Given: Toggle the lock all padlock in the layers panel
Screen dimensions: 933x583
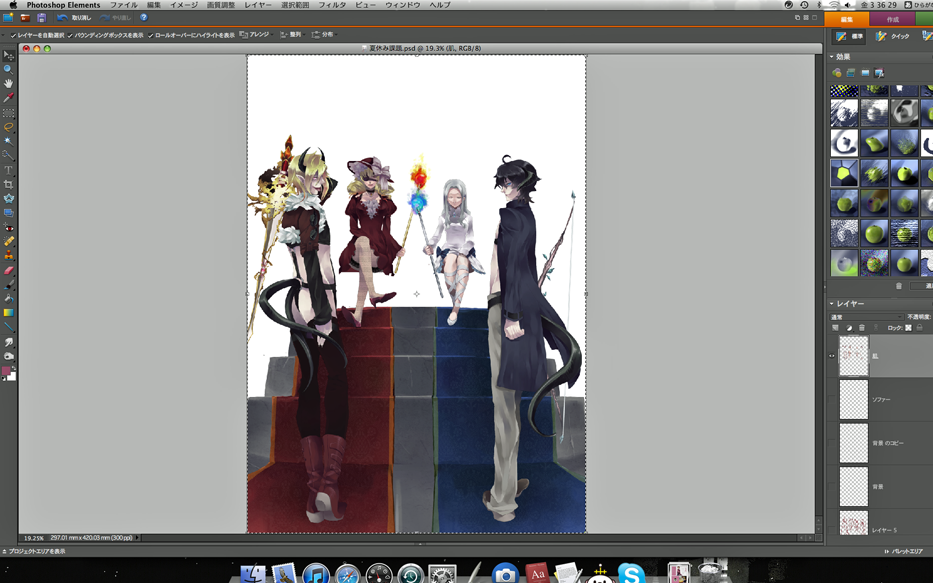Looking at the screenshot, I should 919,328.
